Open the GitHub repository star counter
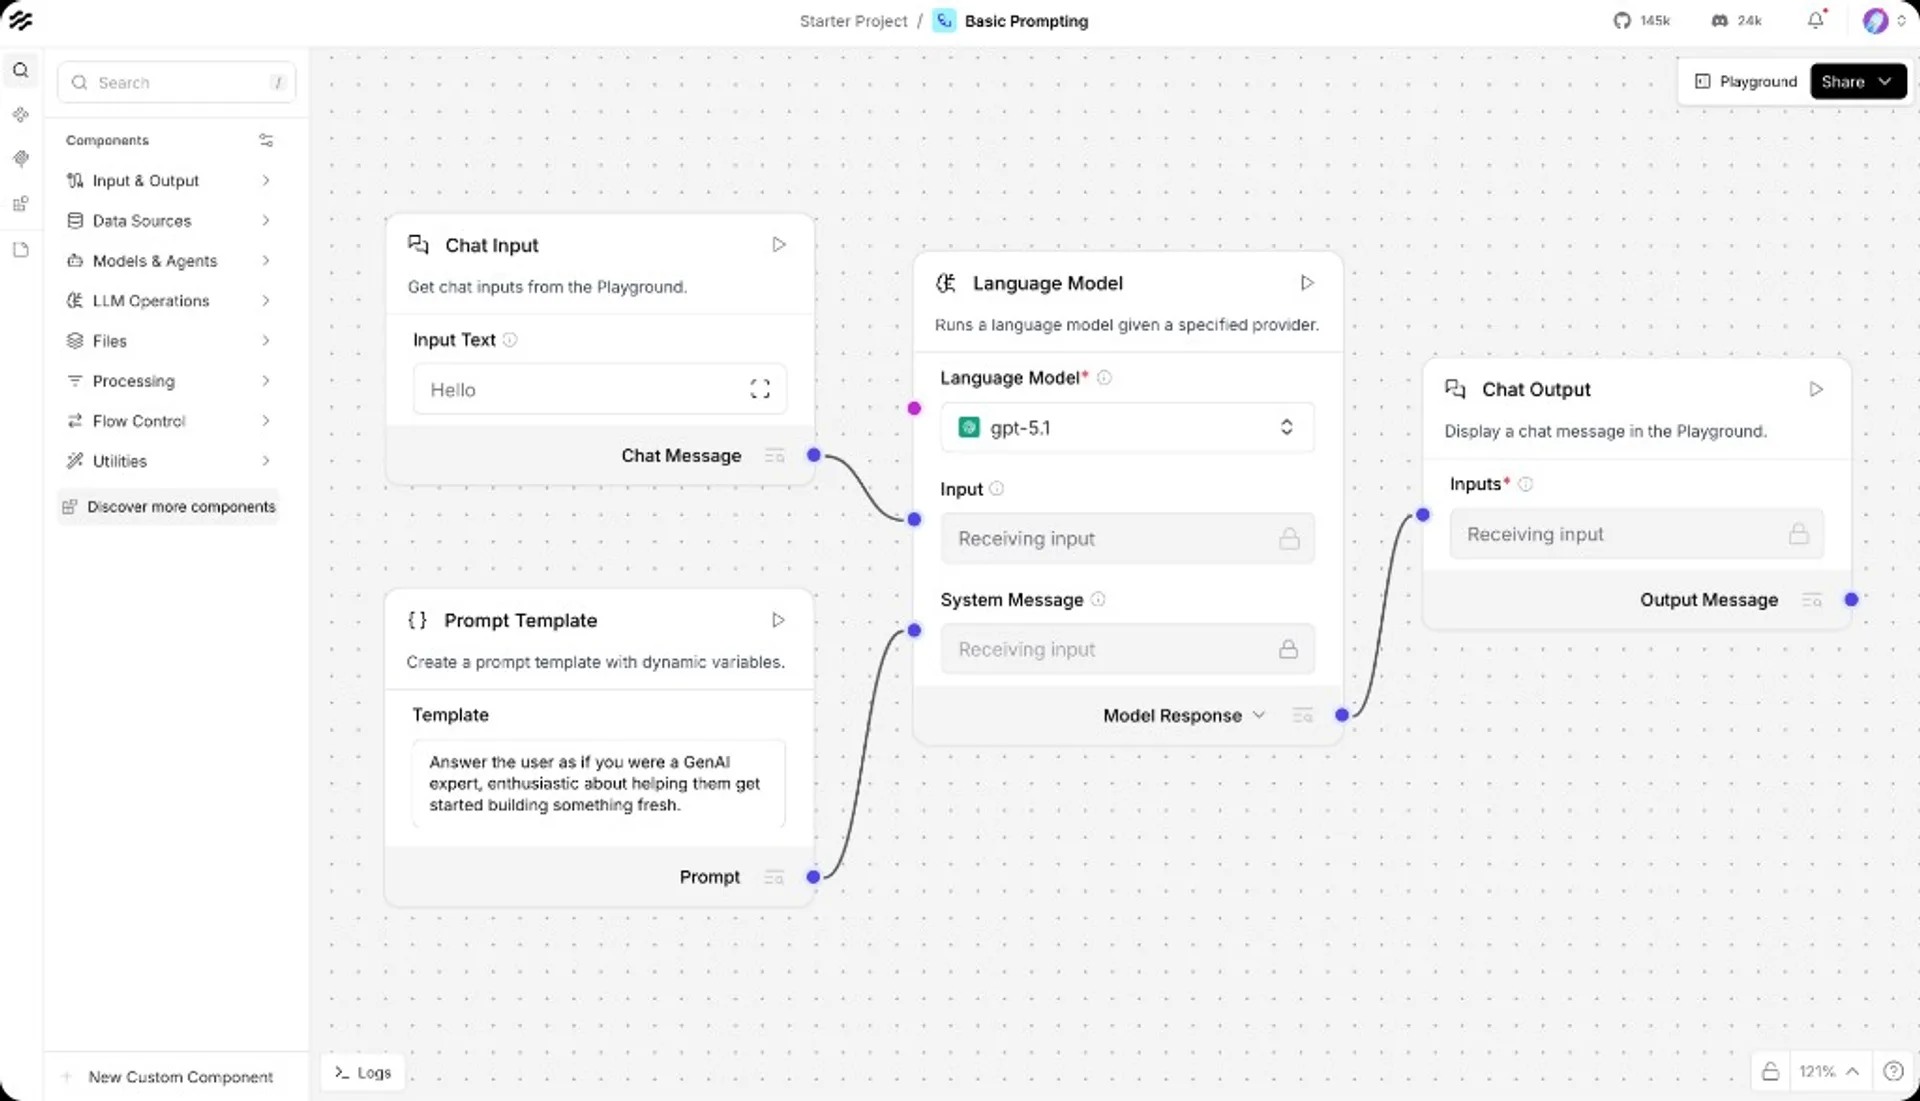Screen dimensions: 1920x1101 [x=1642, y=20]
